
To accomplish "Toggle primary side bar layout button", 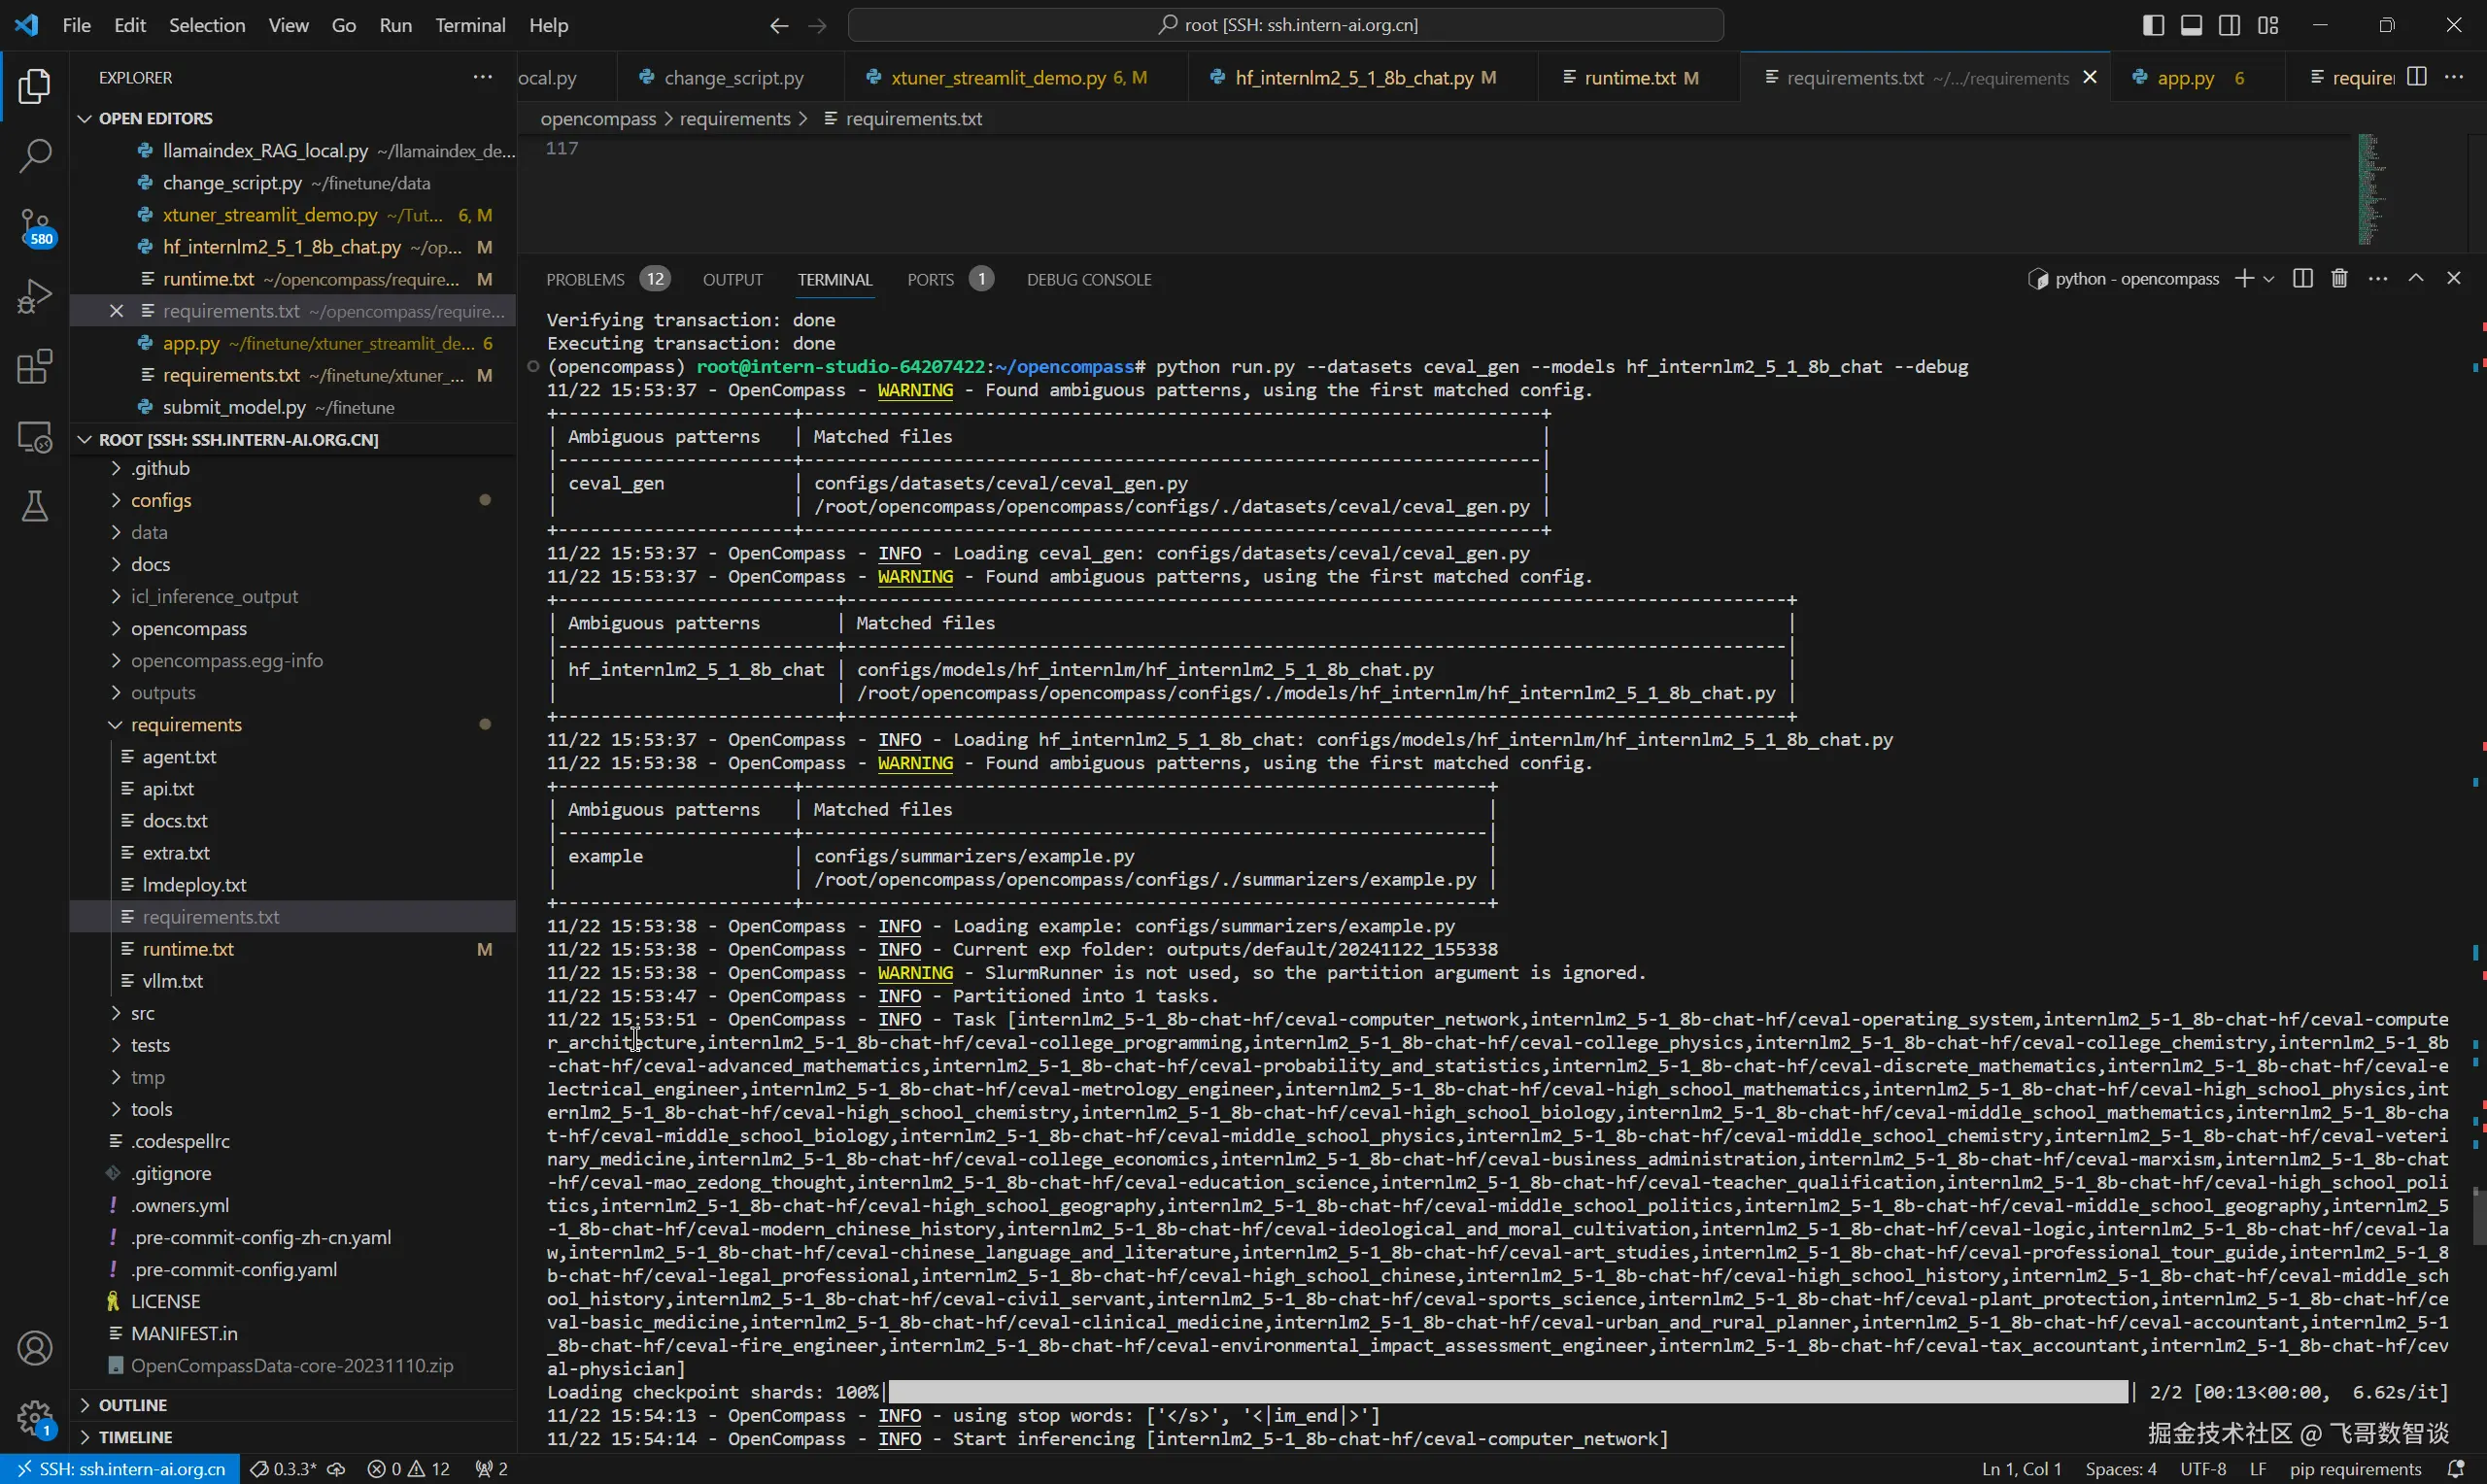I will coord(2153,25).
